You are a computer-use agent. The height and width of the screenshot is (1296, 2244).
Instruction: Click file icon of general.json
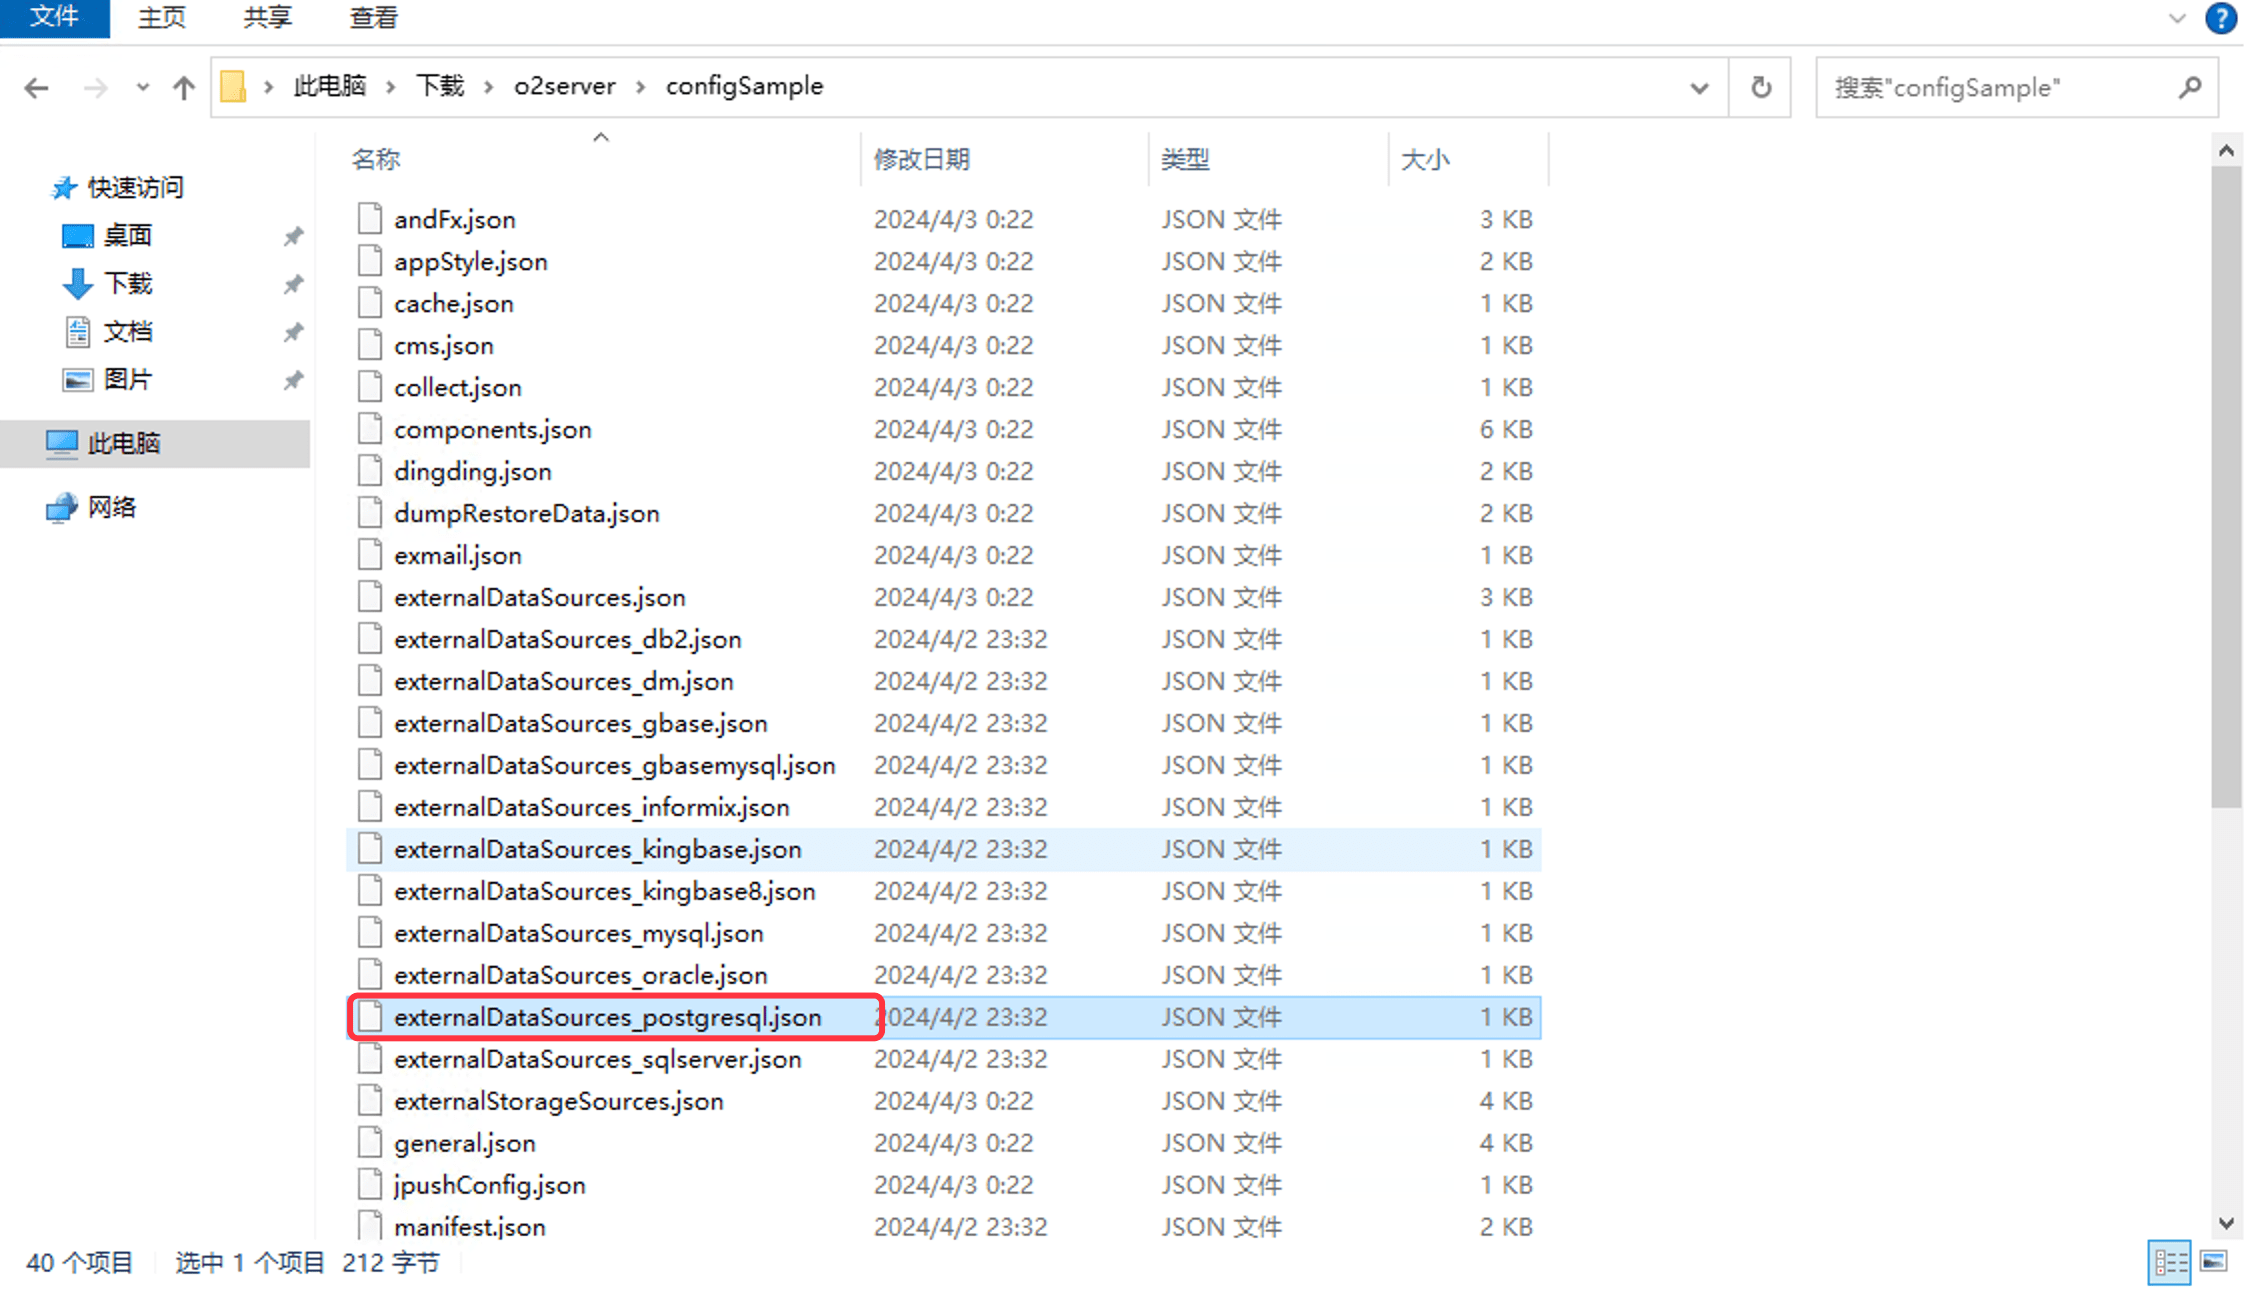tap(370, 1142)
